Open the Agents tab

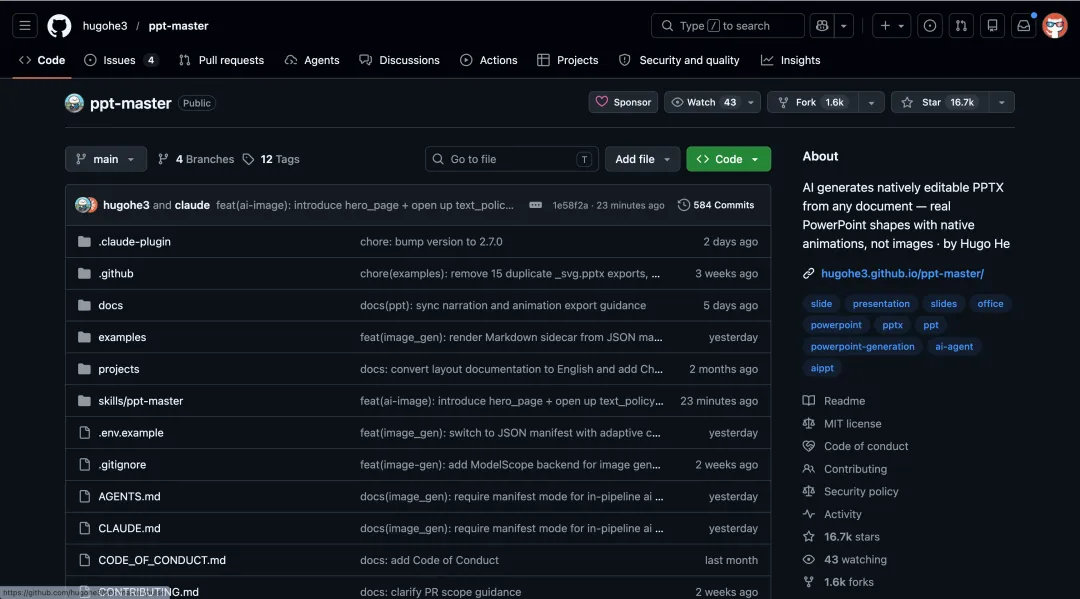[312, 60]
